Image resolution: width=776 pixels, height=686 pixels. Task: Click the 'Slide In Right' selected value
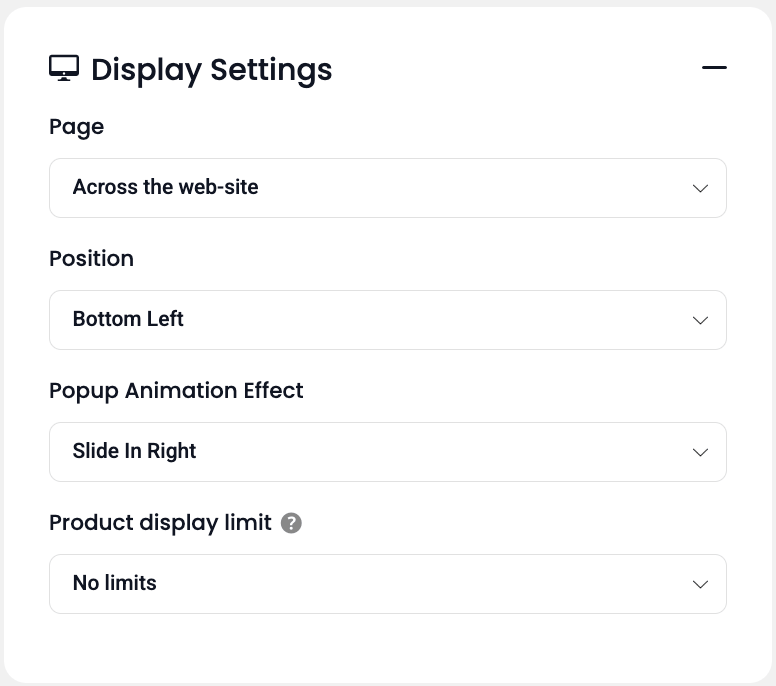[x=134, y=451]
